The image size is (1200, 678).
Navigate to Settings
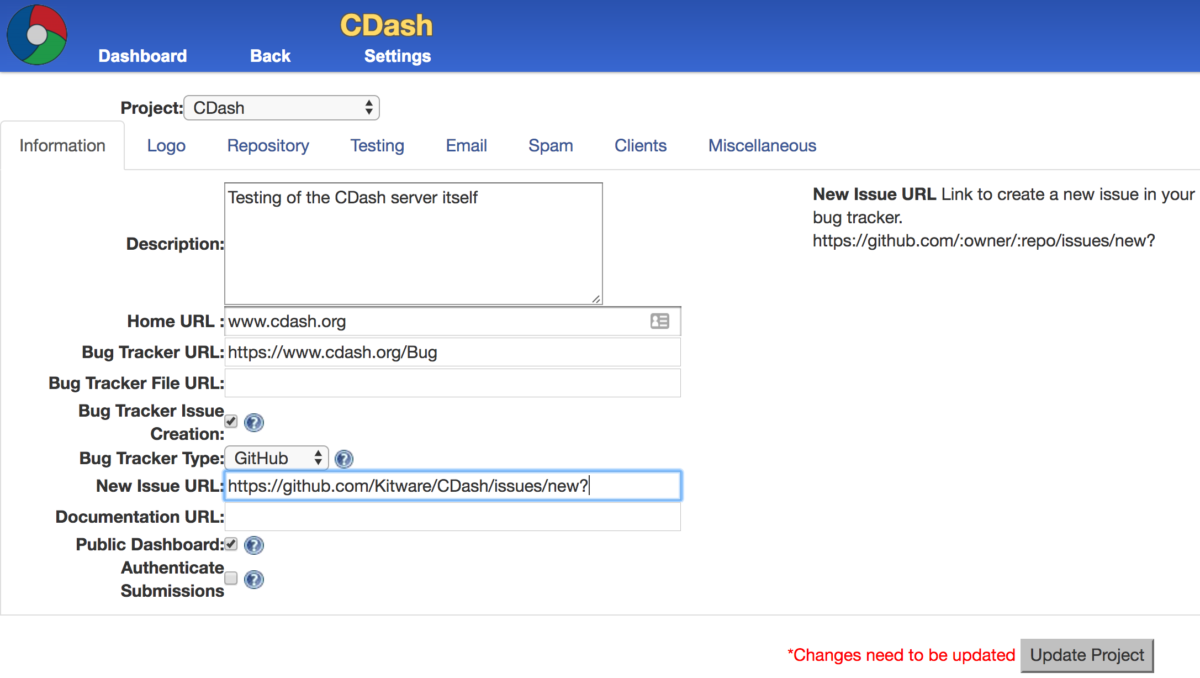click(397, 56)
